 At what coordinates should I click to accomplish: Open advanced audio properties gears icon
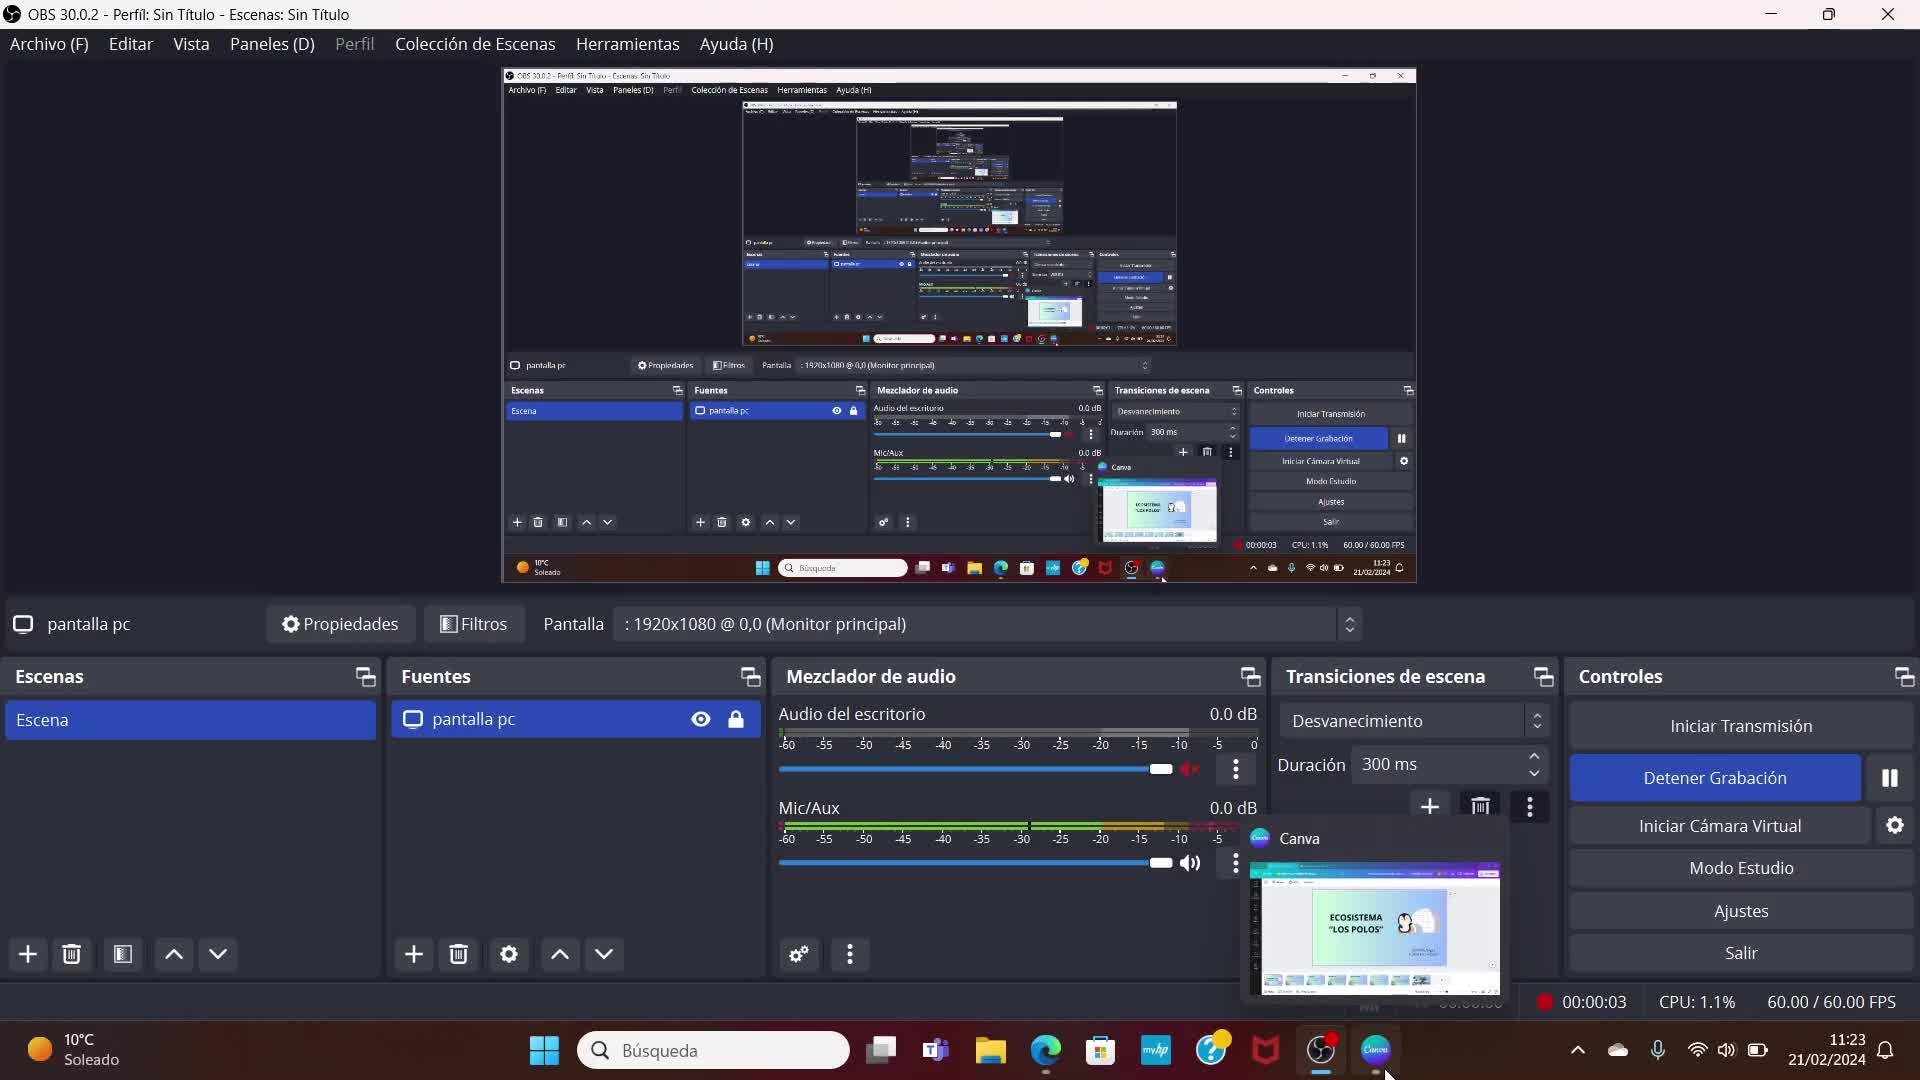(x=799, y=954)
